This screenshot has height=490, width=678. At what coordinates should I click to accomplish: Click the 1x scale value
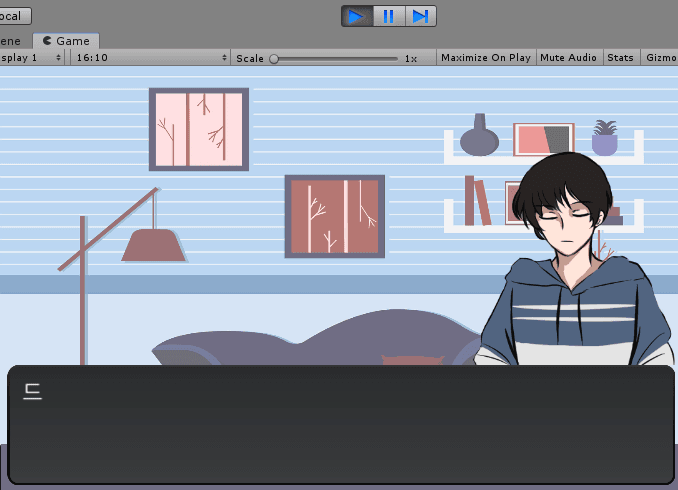coord(411,58)
